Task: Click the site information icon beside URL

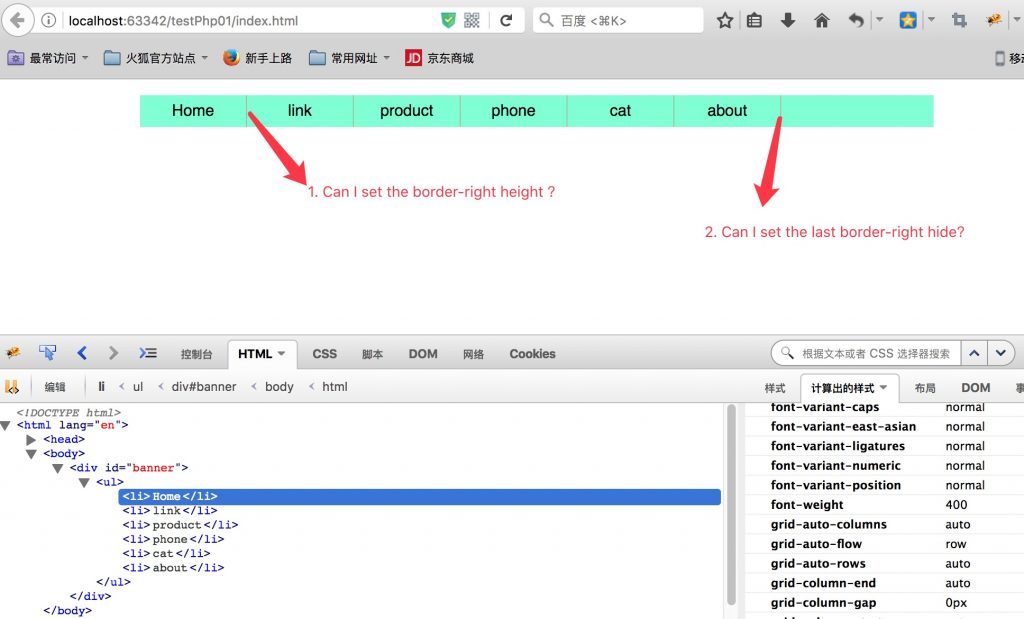Action: (49, 20)
